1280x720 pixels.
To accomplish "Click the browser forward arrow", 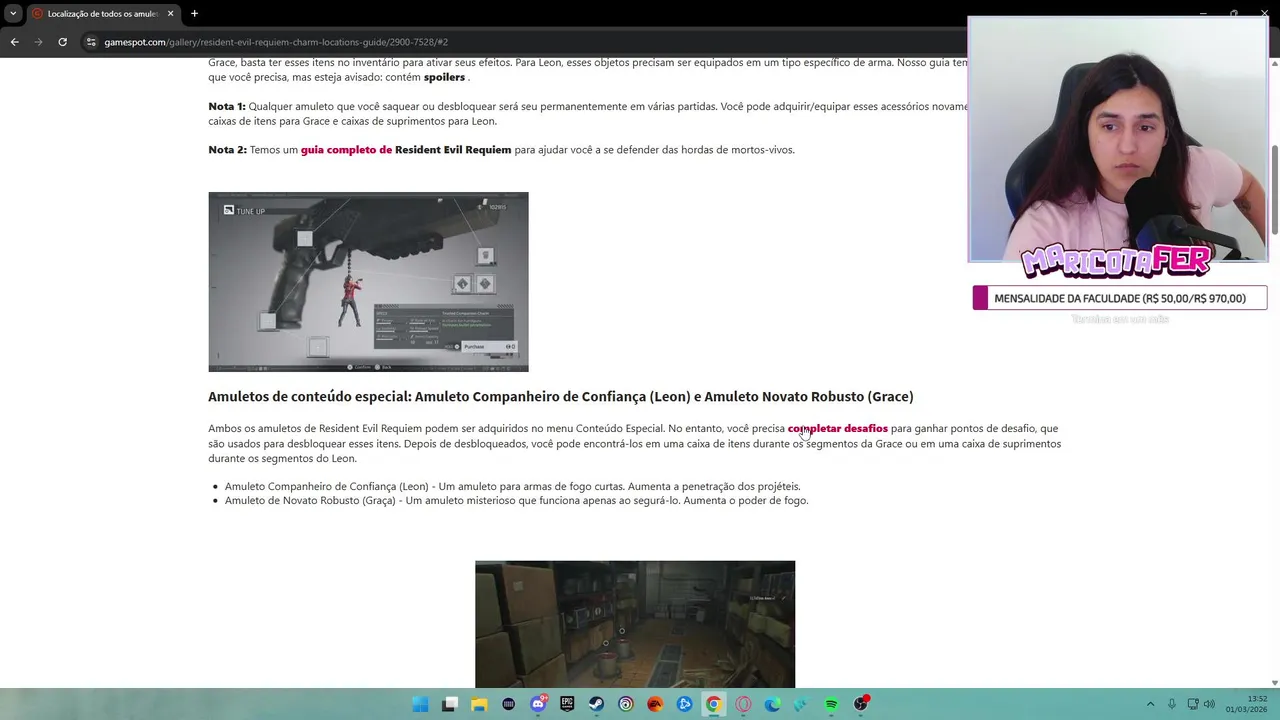I will pos(38,42).
